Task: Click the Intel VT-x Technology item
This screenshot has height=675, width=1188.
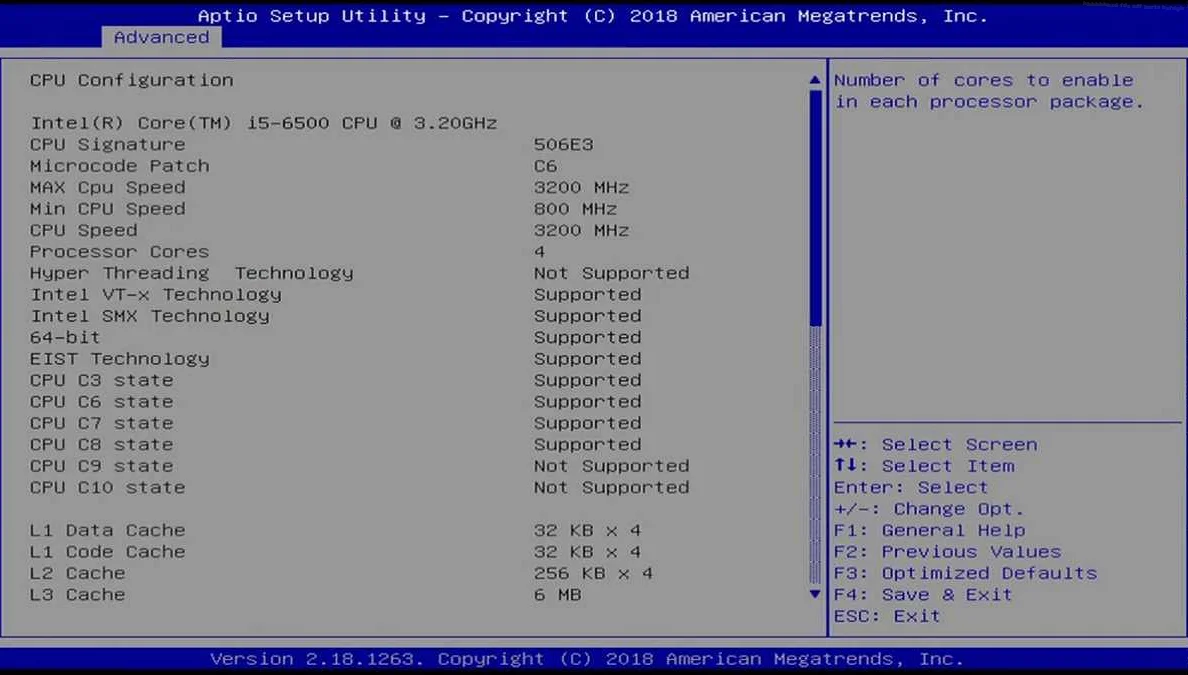Action: point(155,295)
